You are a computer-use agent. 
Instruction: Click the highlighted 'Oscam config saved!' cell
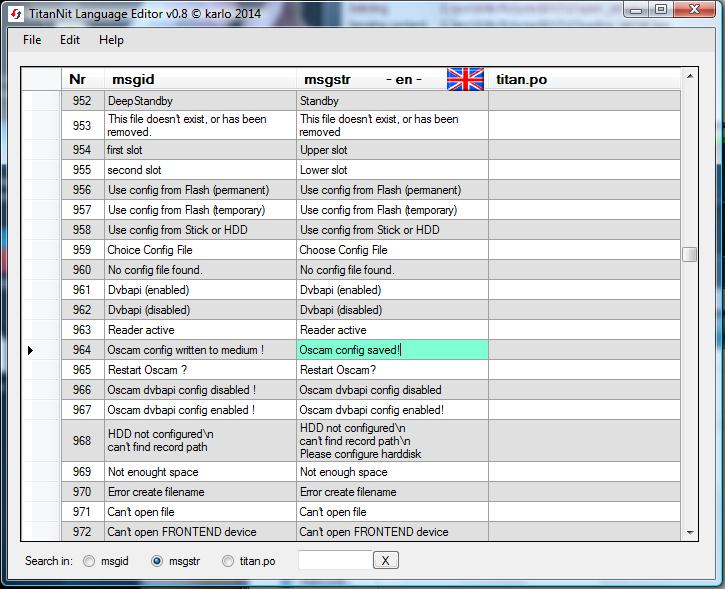tap(392, 350)
